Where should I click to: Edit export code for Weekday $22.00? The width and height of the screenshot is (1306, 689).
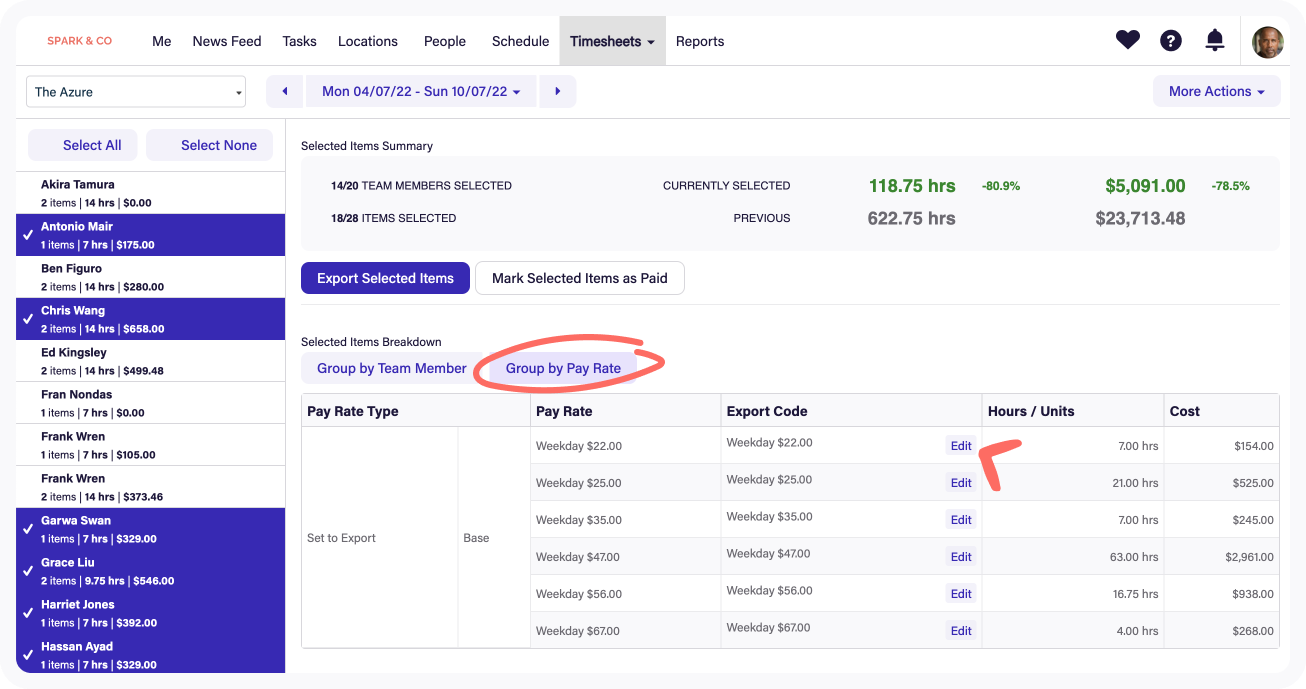[x=961, y=446]
